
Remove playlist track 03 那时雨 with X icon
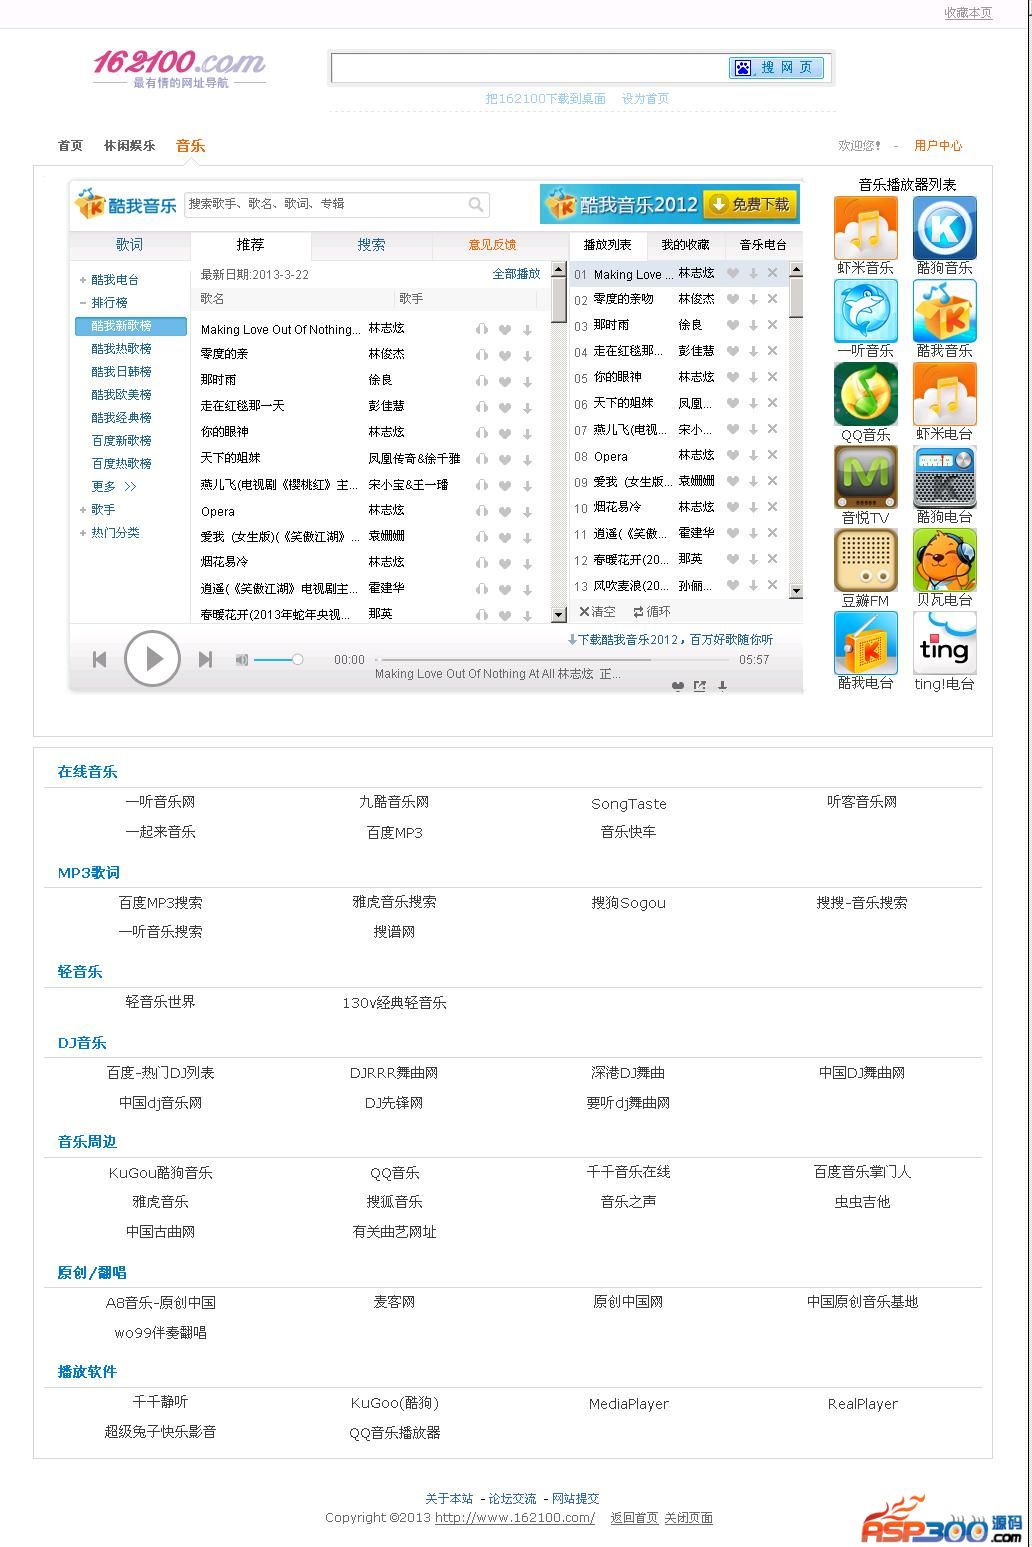coord(772,325)
